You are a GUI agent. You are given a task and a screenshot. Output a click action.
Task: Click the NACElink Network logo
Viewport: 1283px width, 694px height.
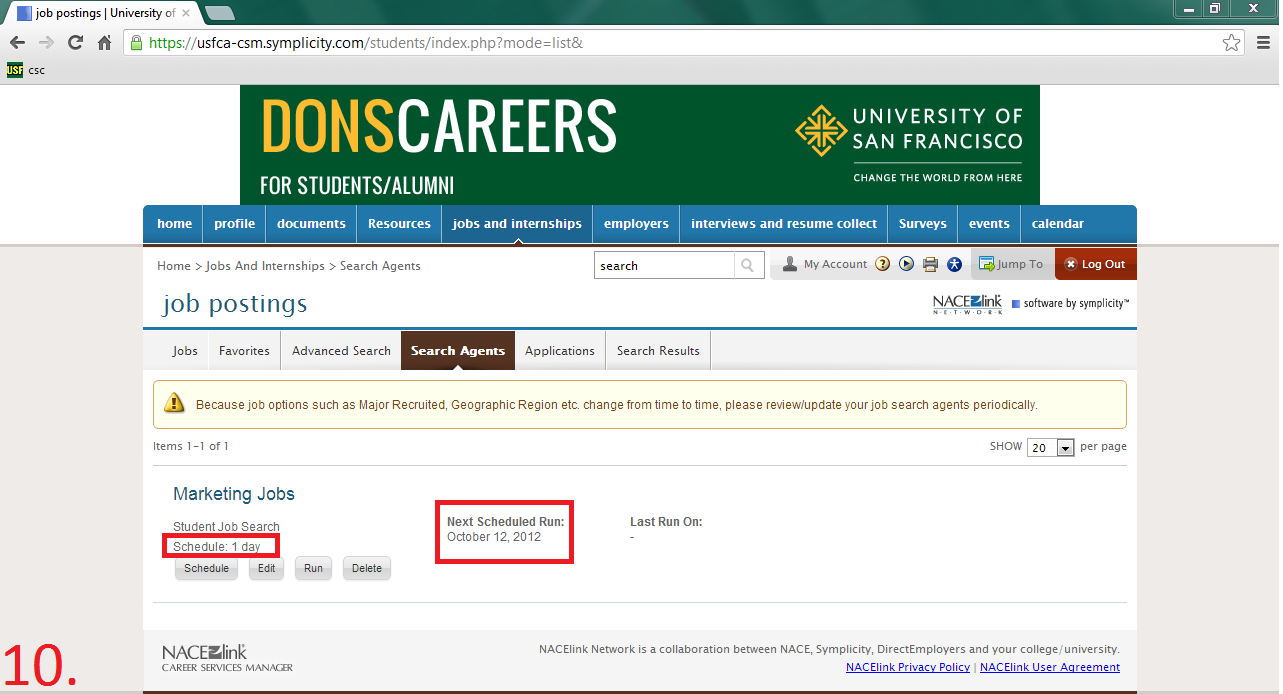(967, 304)
